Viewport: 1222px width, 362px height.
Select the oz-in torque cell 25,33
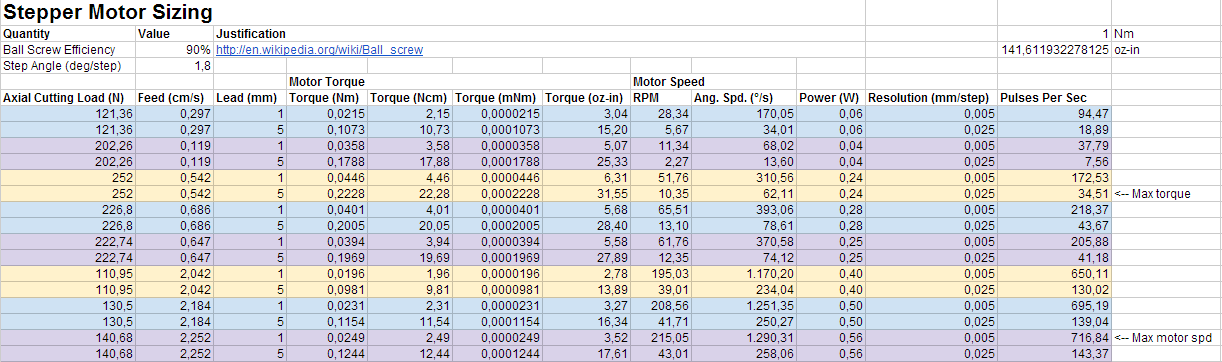[586, 161]
